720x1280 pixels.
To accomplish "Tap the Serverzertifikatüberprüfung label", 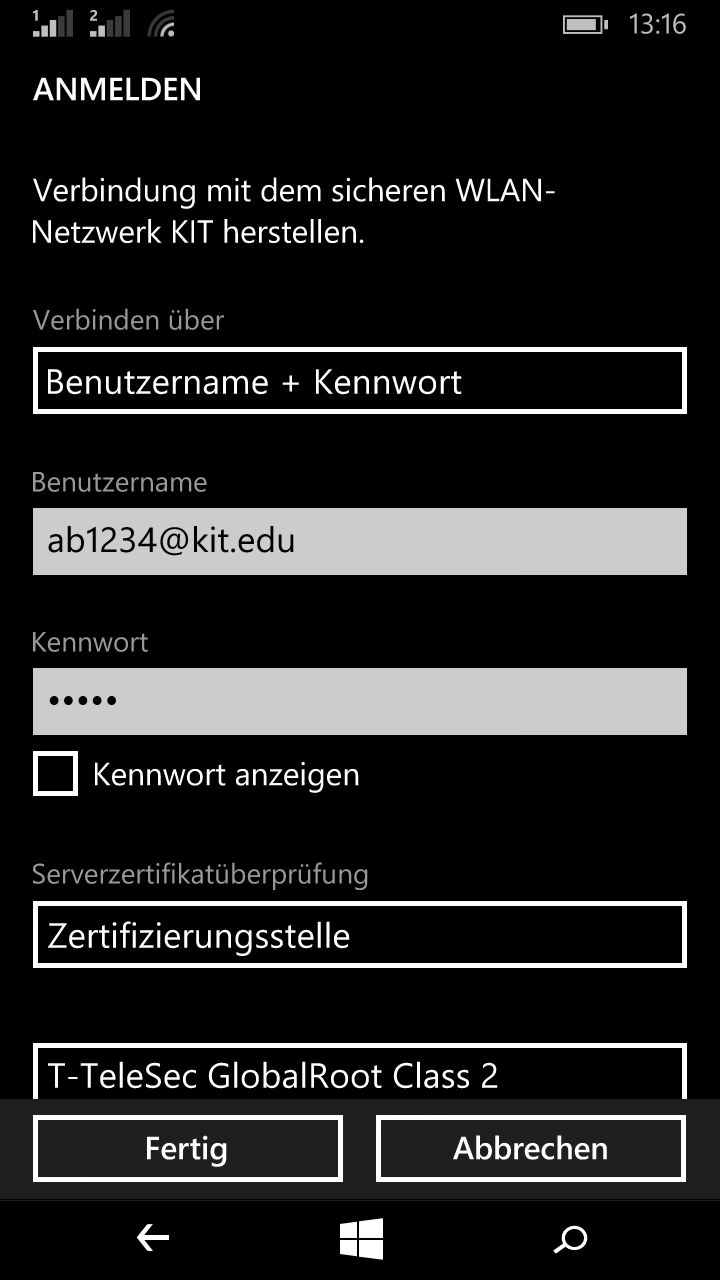I will click(200, 875).
